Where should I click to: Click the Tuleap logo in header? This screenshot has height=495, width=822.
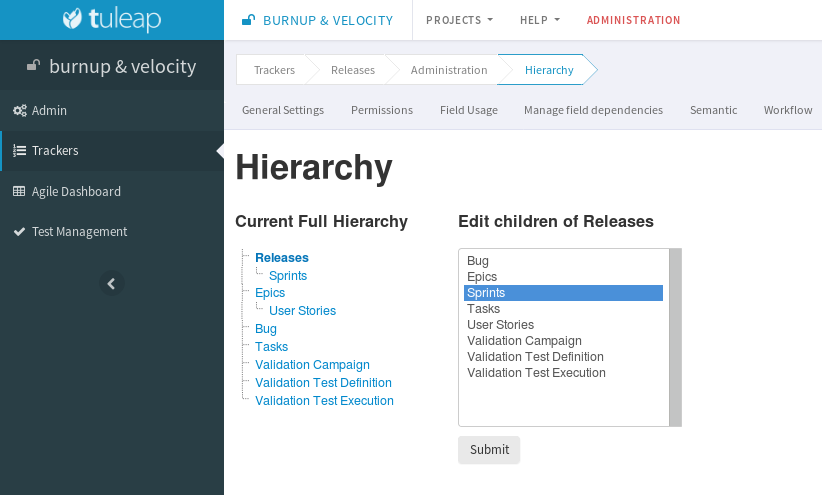112,20
